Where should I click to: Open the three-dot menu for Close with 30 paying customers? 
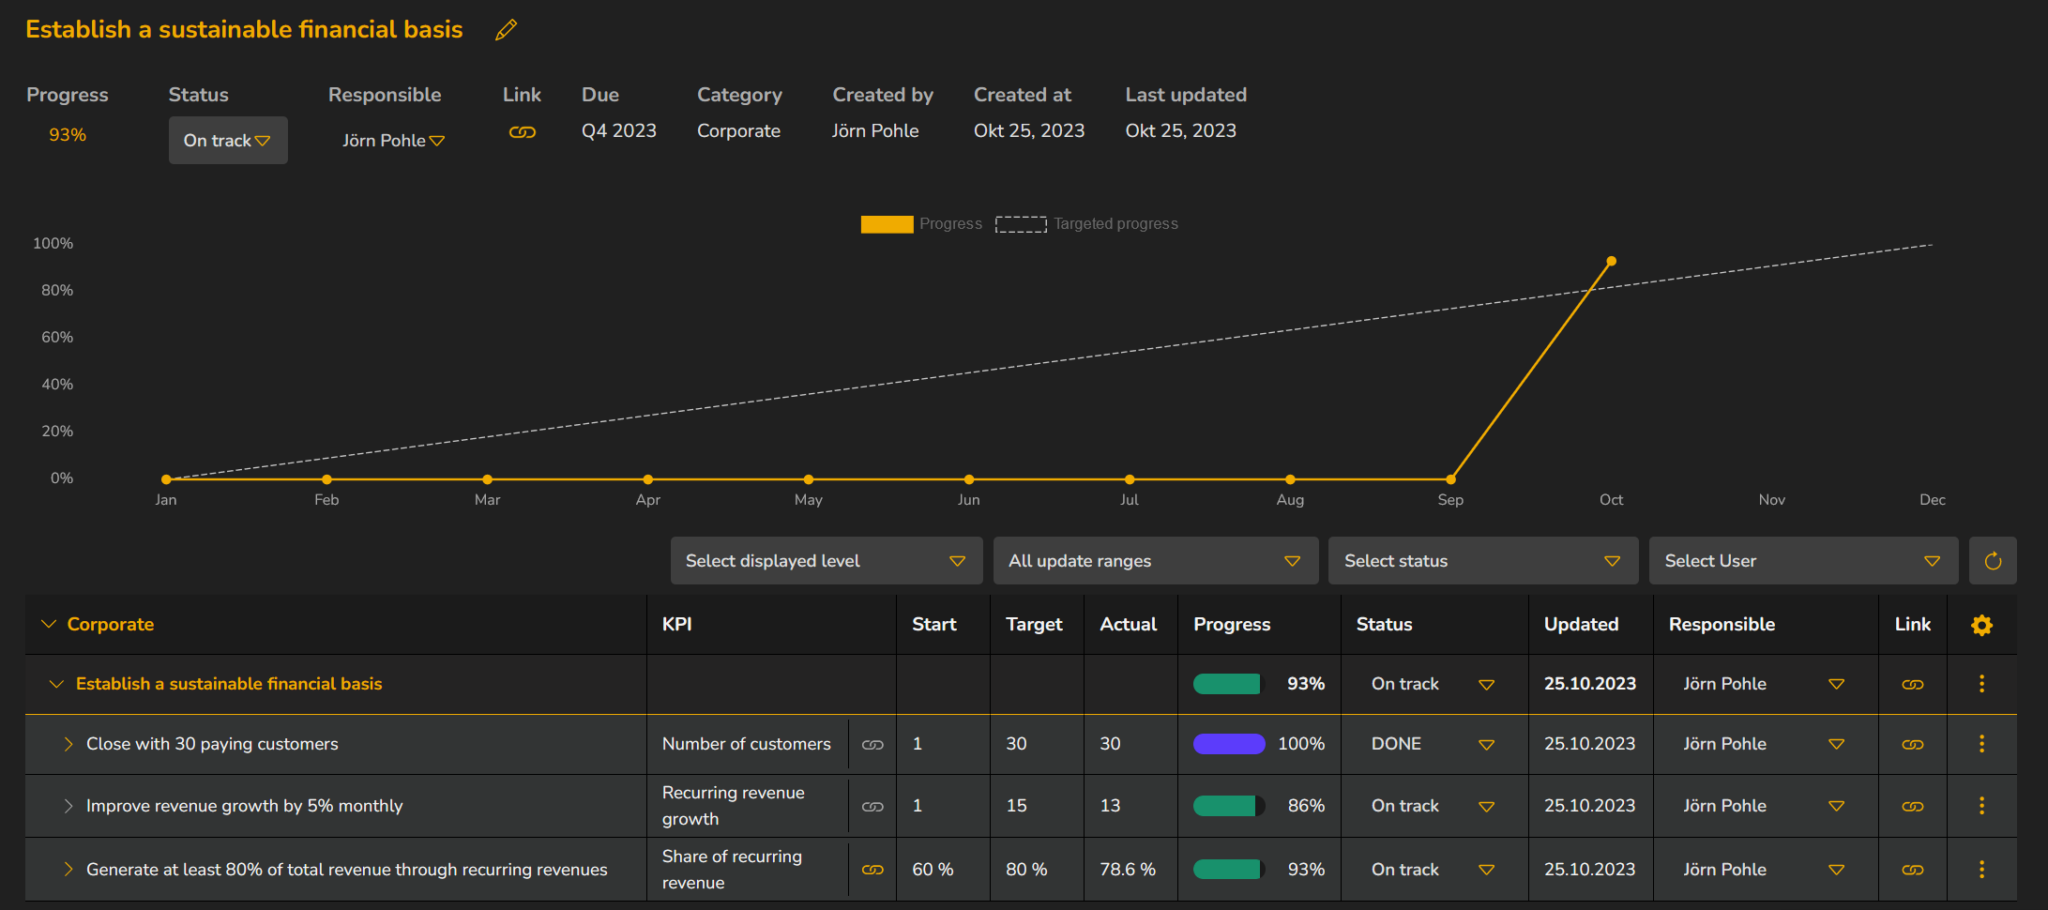(1982, 744)
